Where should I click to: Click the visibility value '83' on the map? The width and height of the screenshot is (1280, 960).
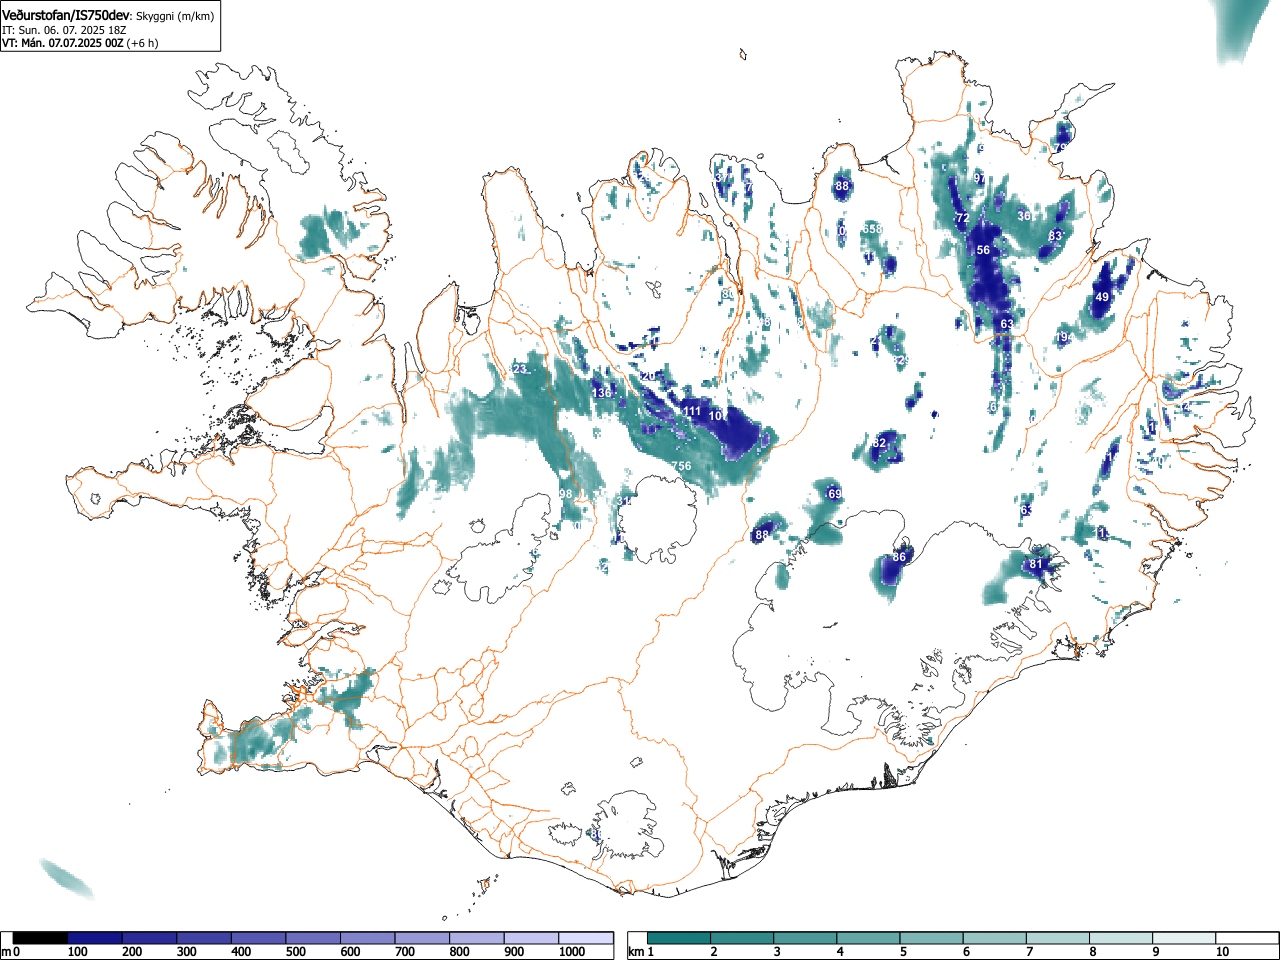coord(1055,236)
